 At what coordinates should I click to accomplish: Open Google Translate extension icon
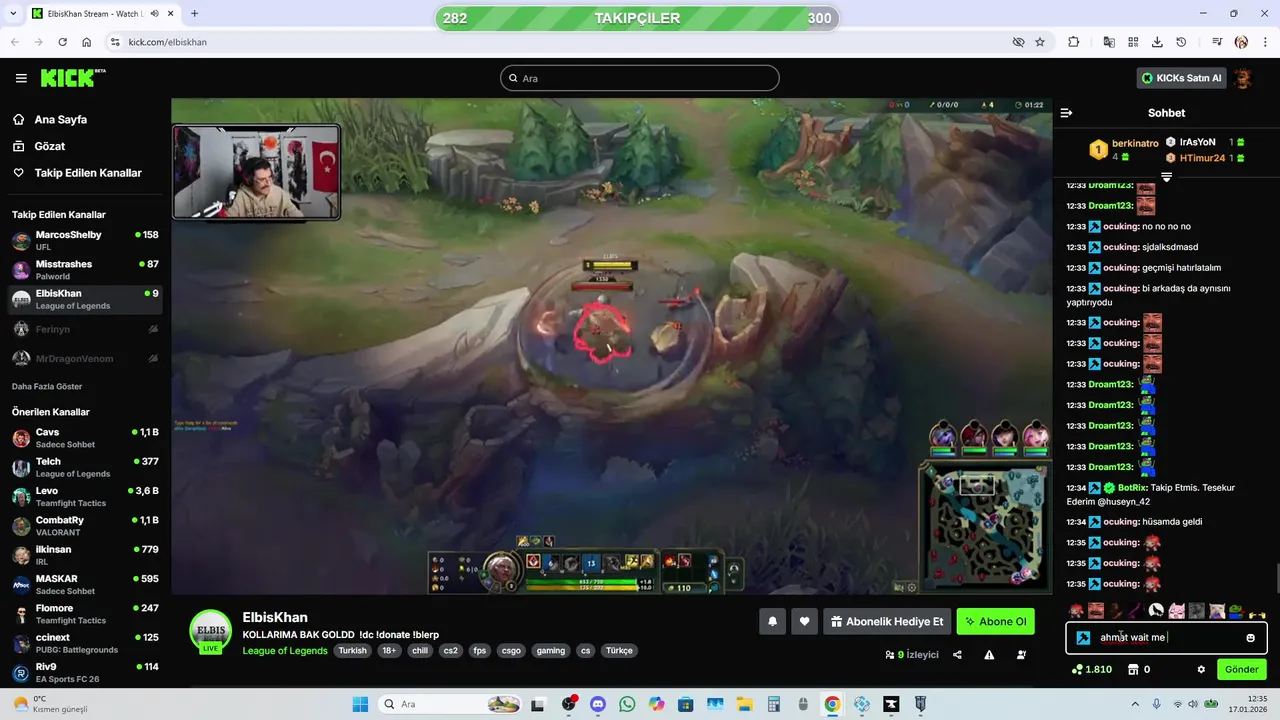tap(1109, 42)
